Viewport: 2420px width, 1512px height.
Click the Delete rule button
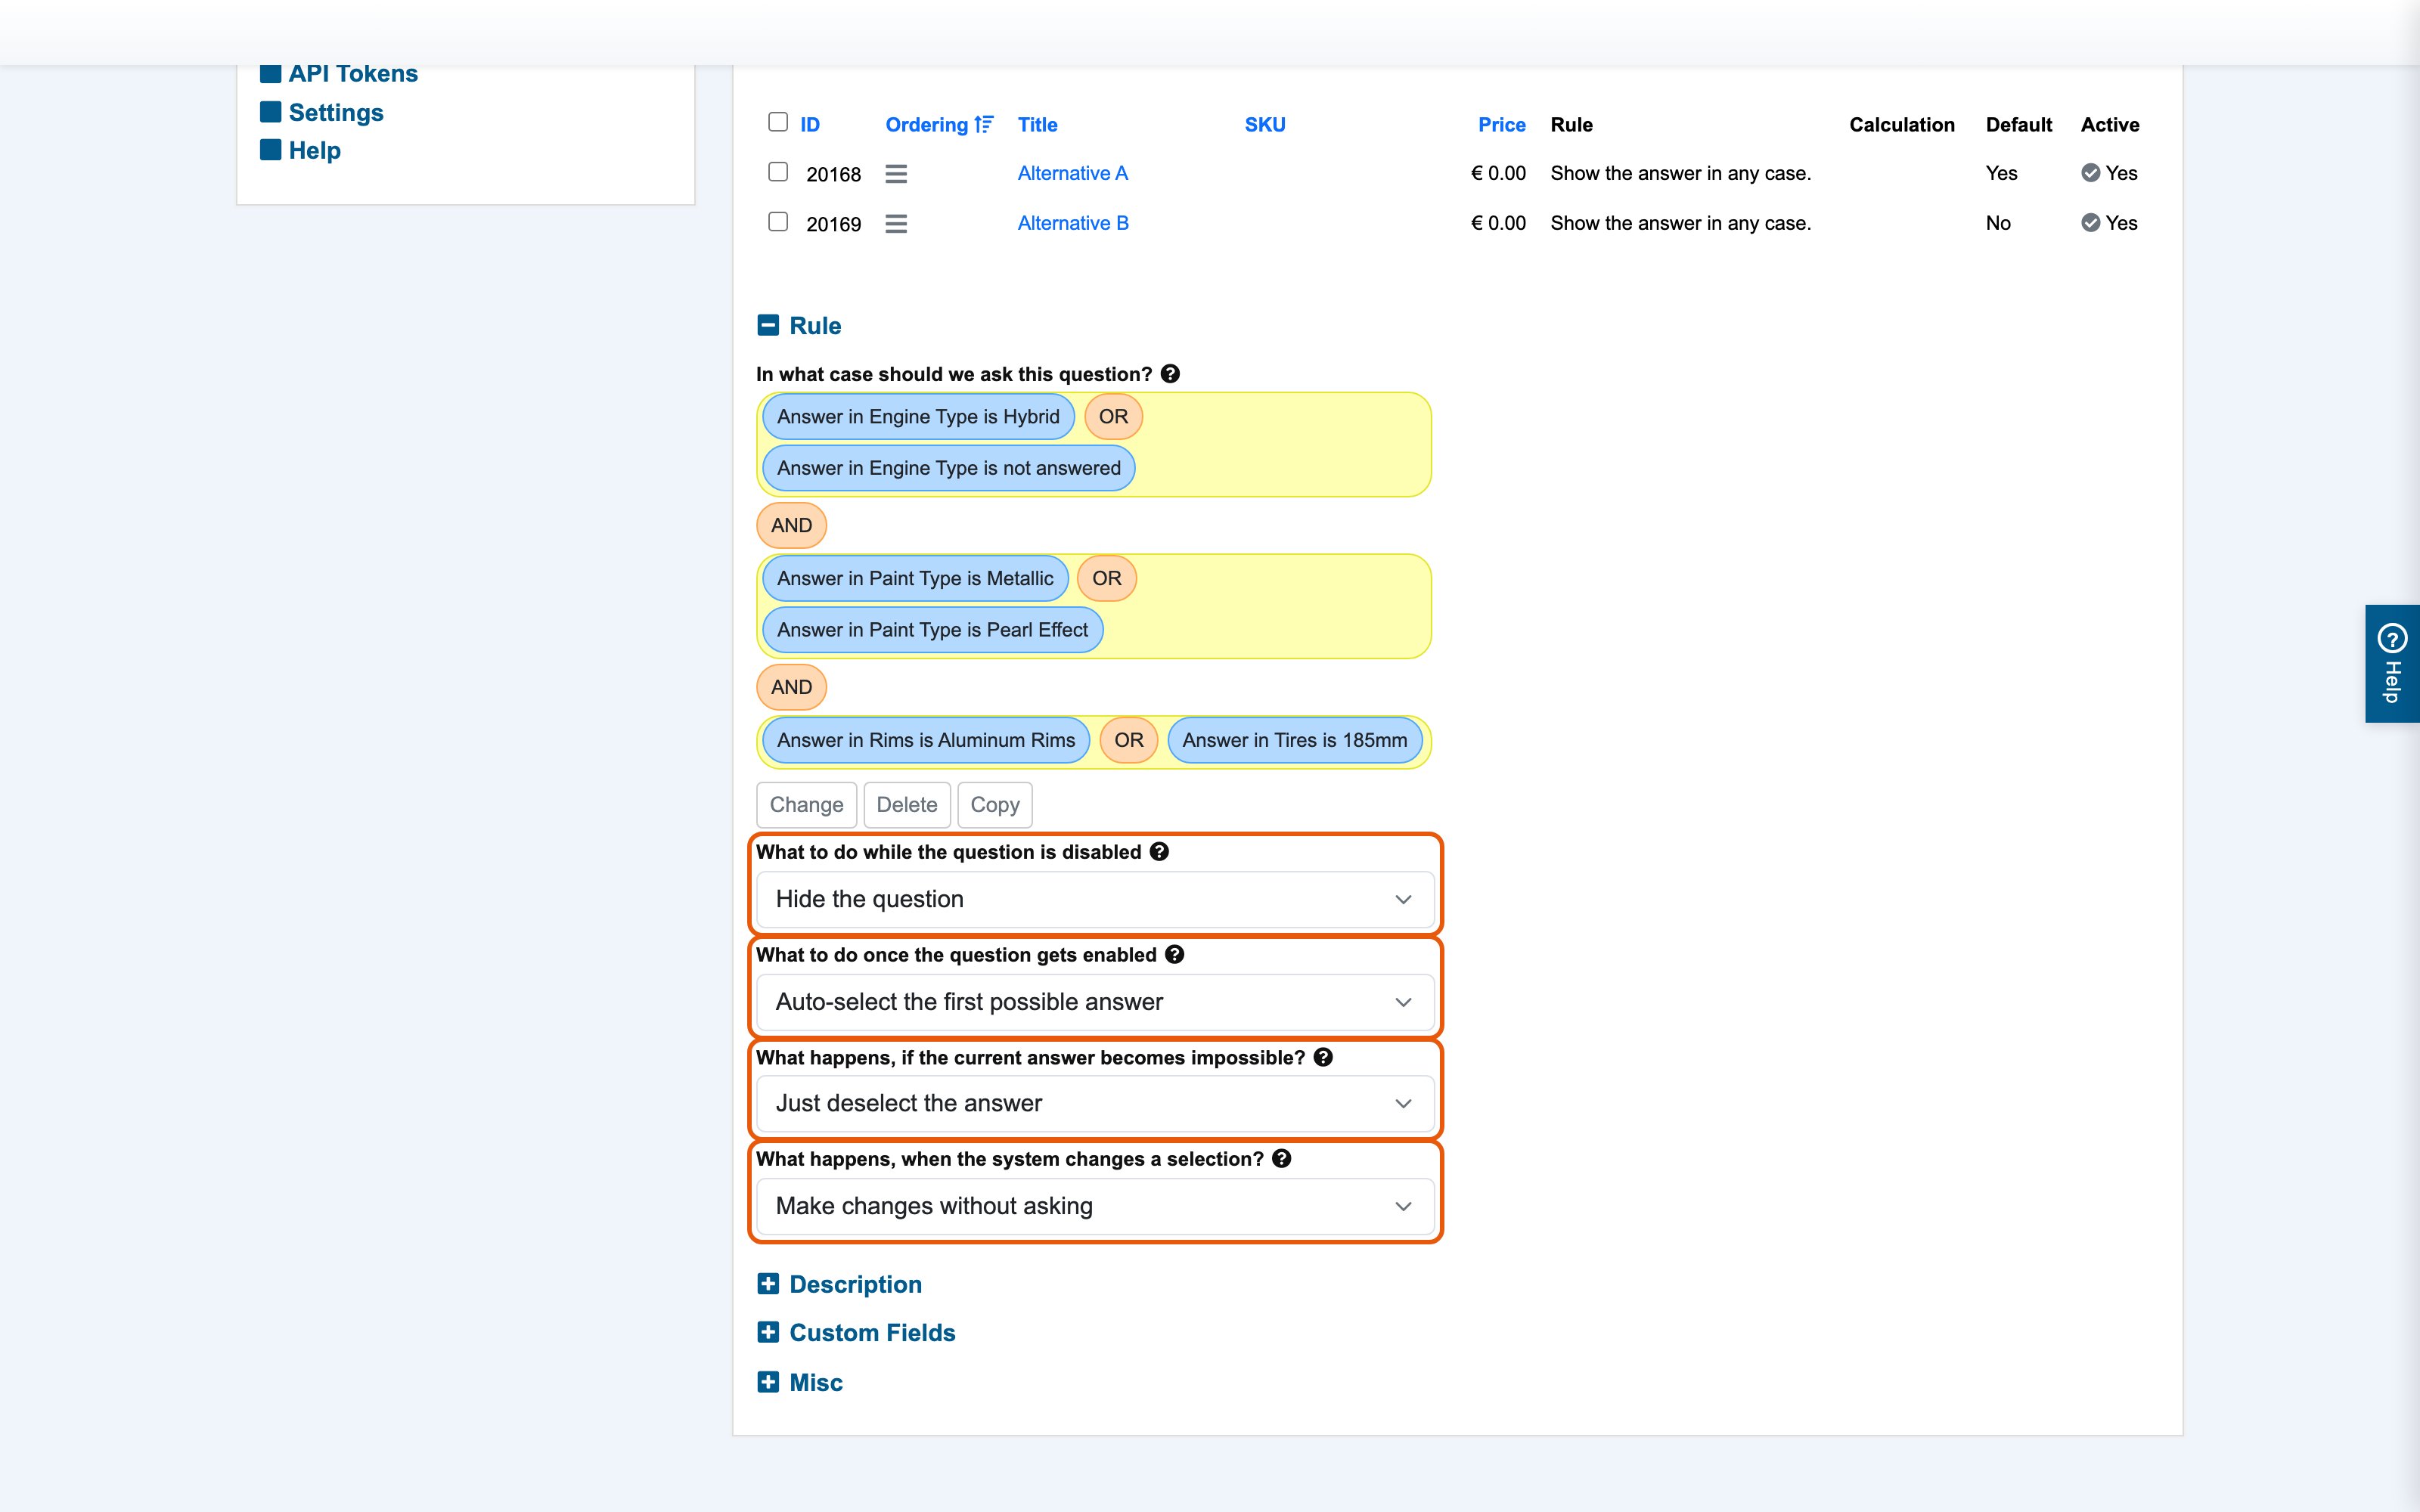907,805
